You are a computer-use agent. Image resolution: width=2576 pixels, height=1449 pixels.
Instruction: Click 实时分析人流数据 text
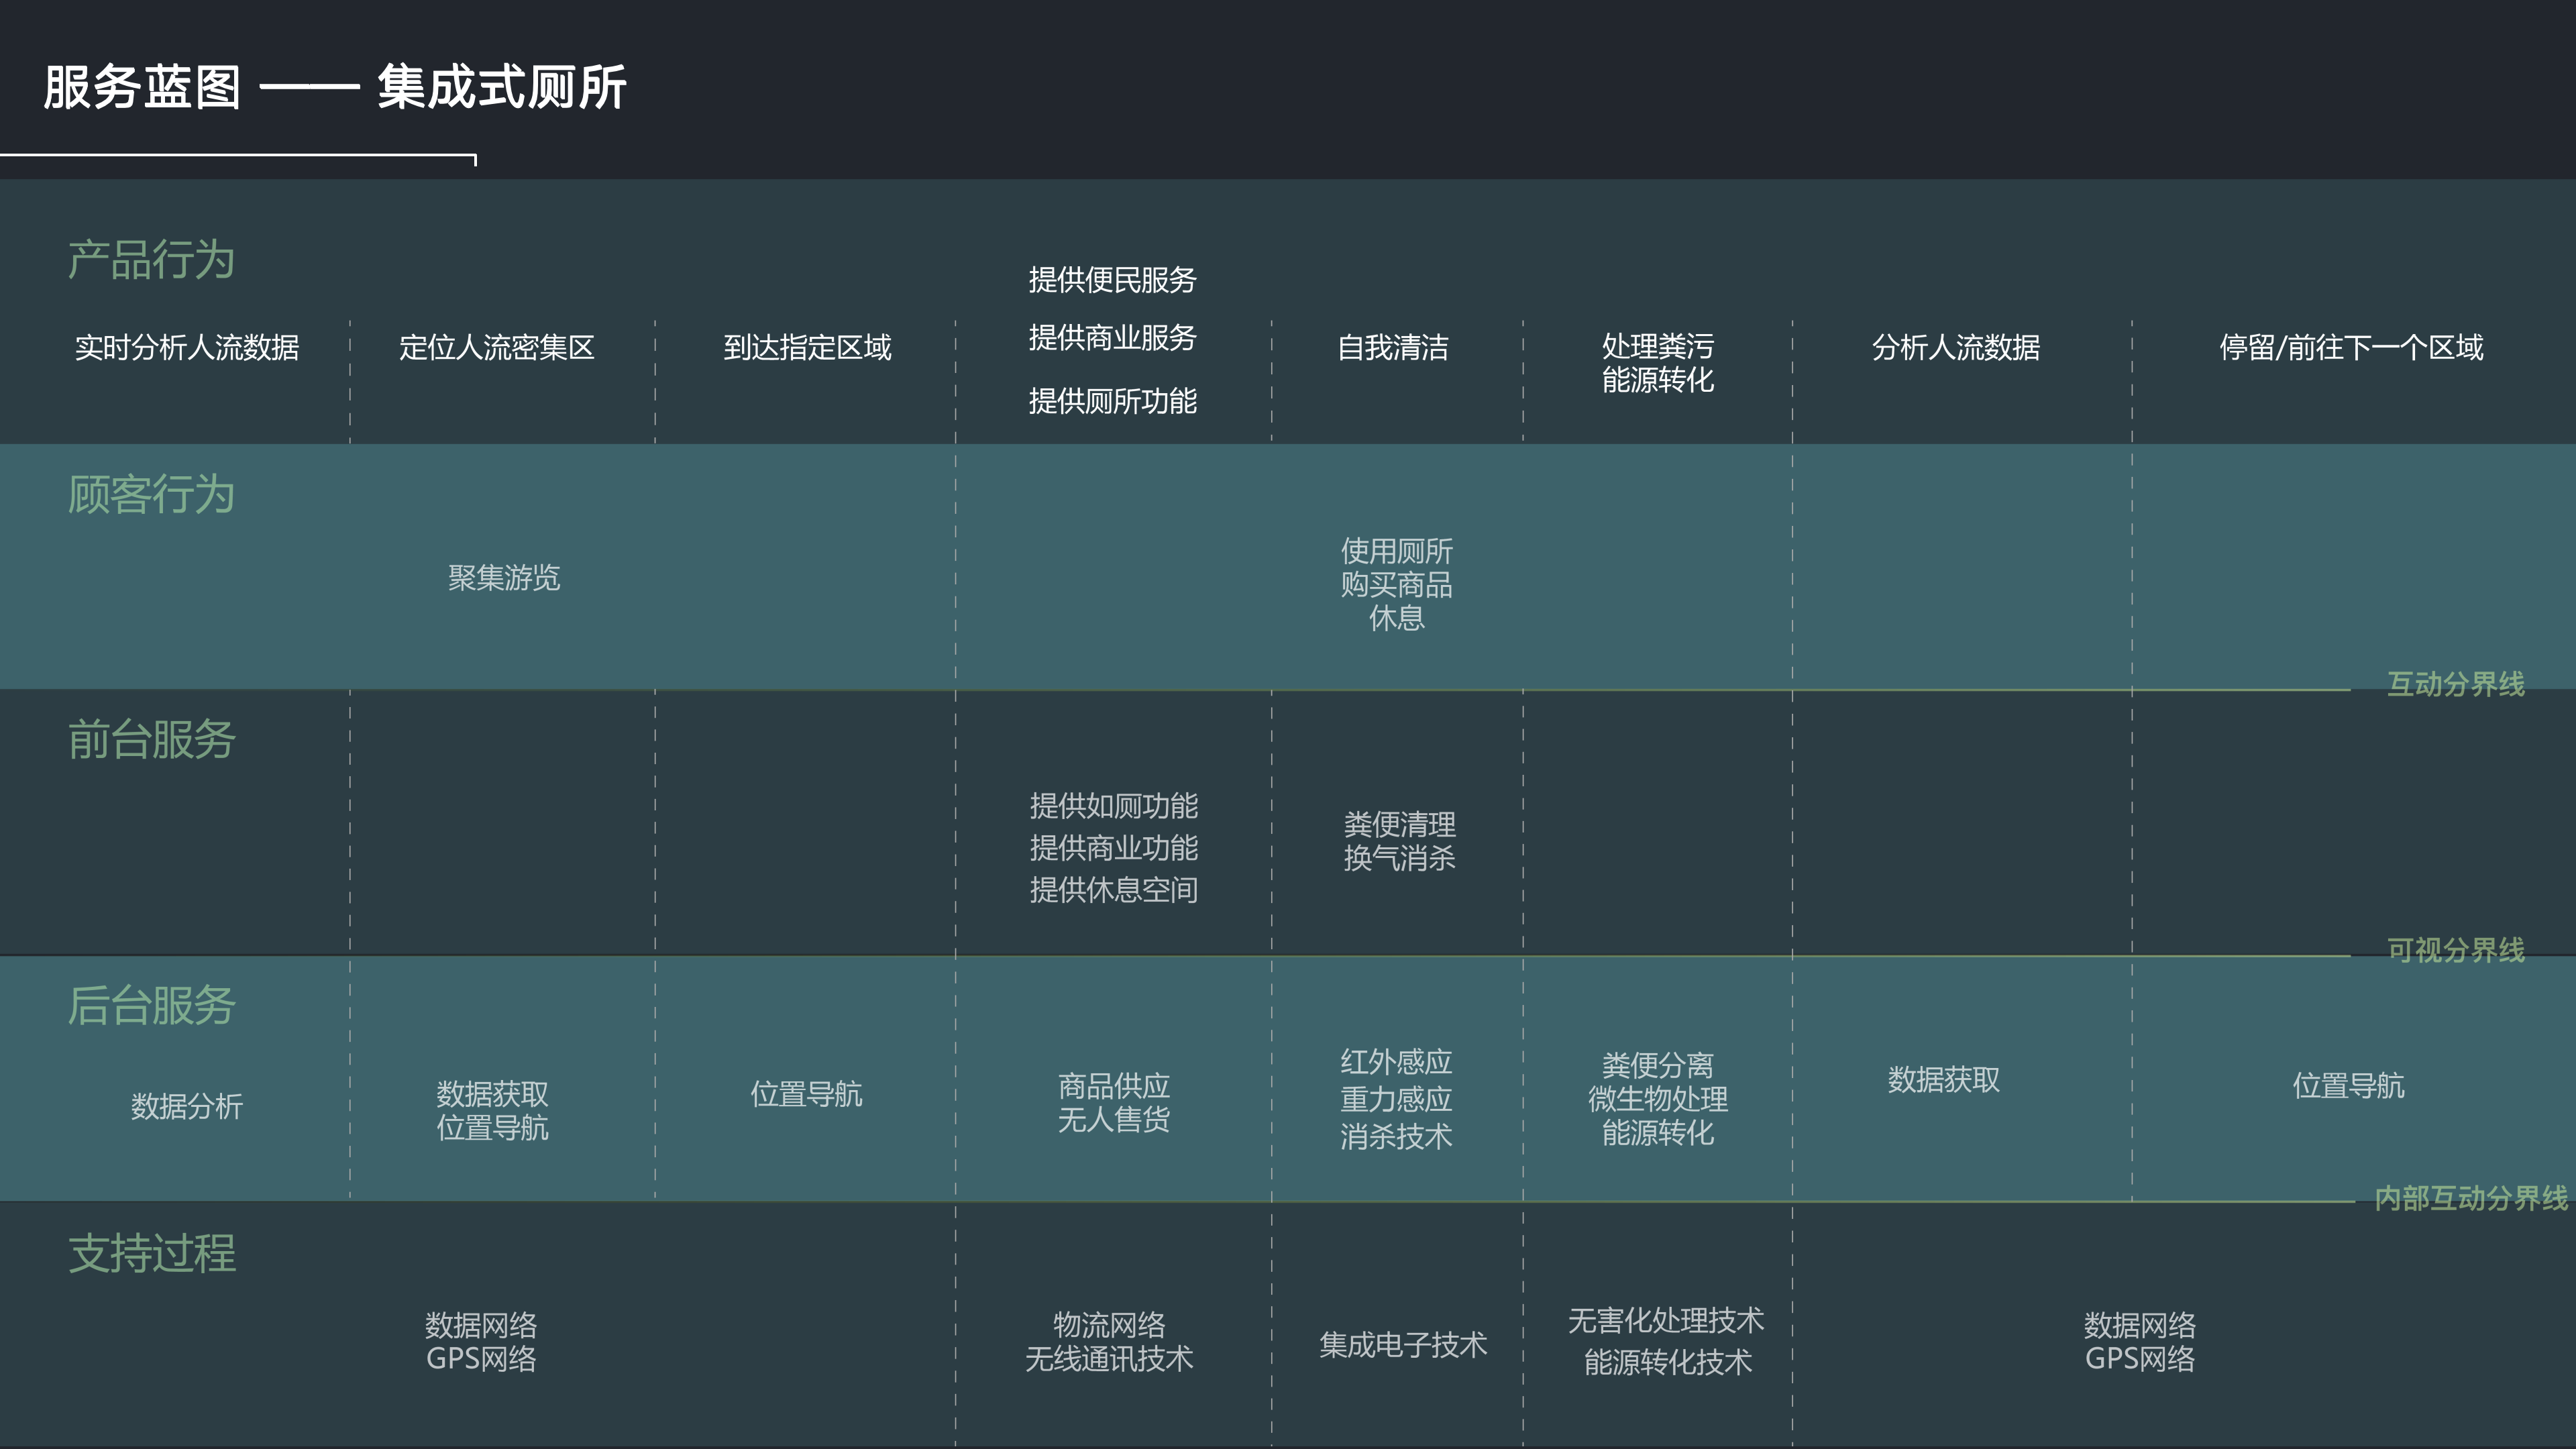tap(187, 348)
